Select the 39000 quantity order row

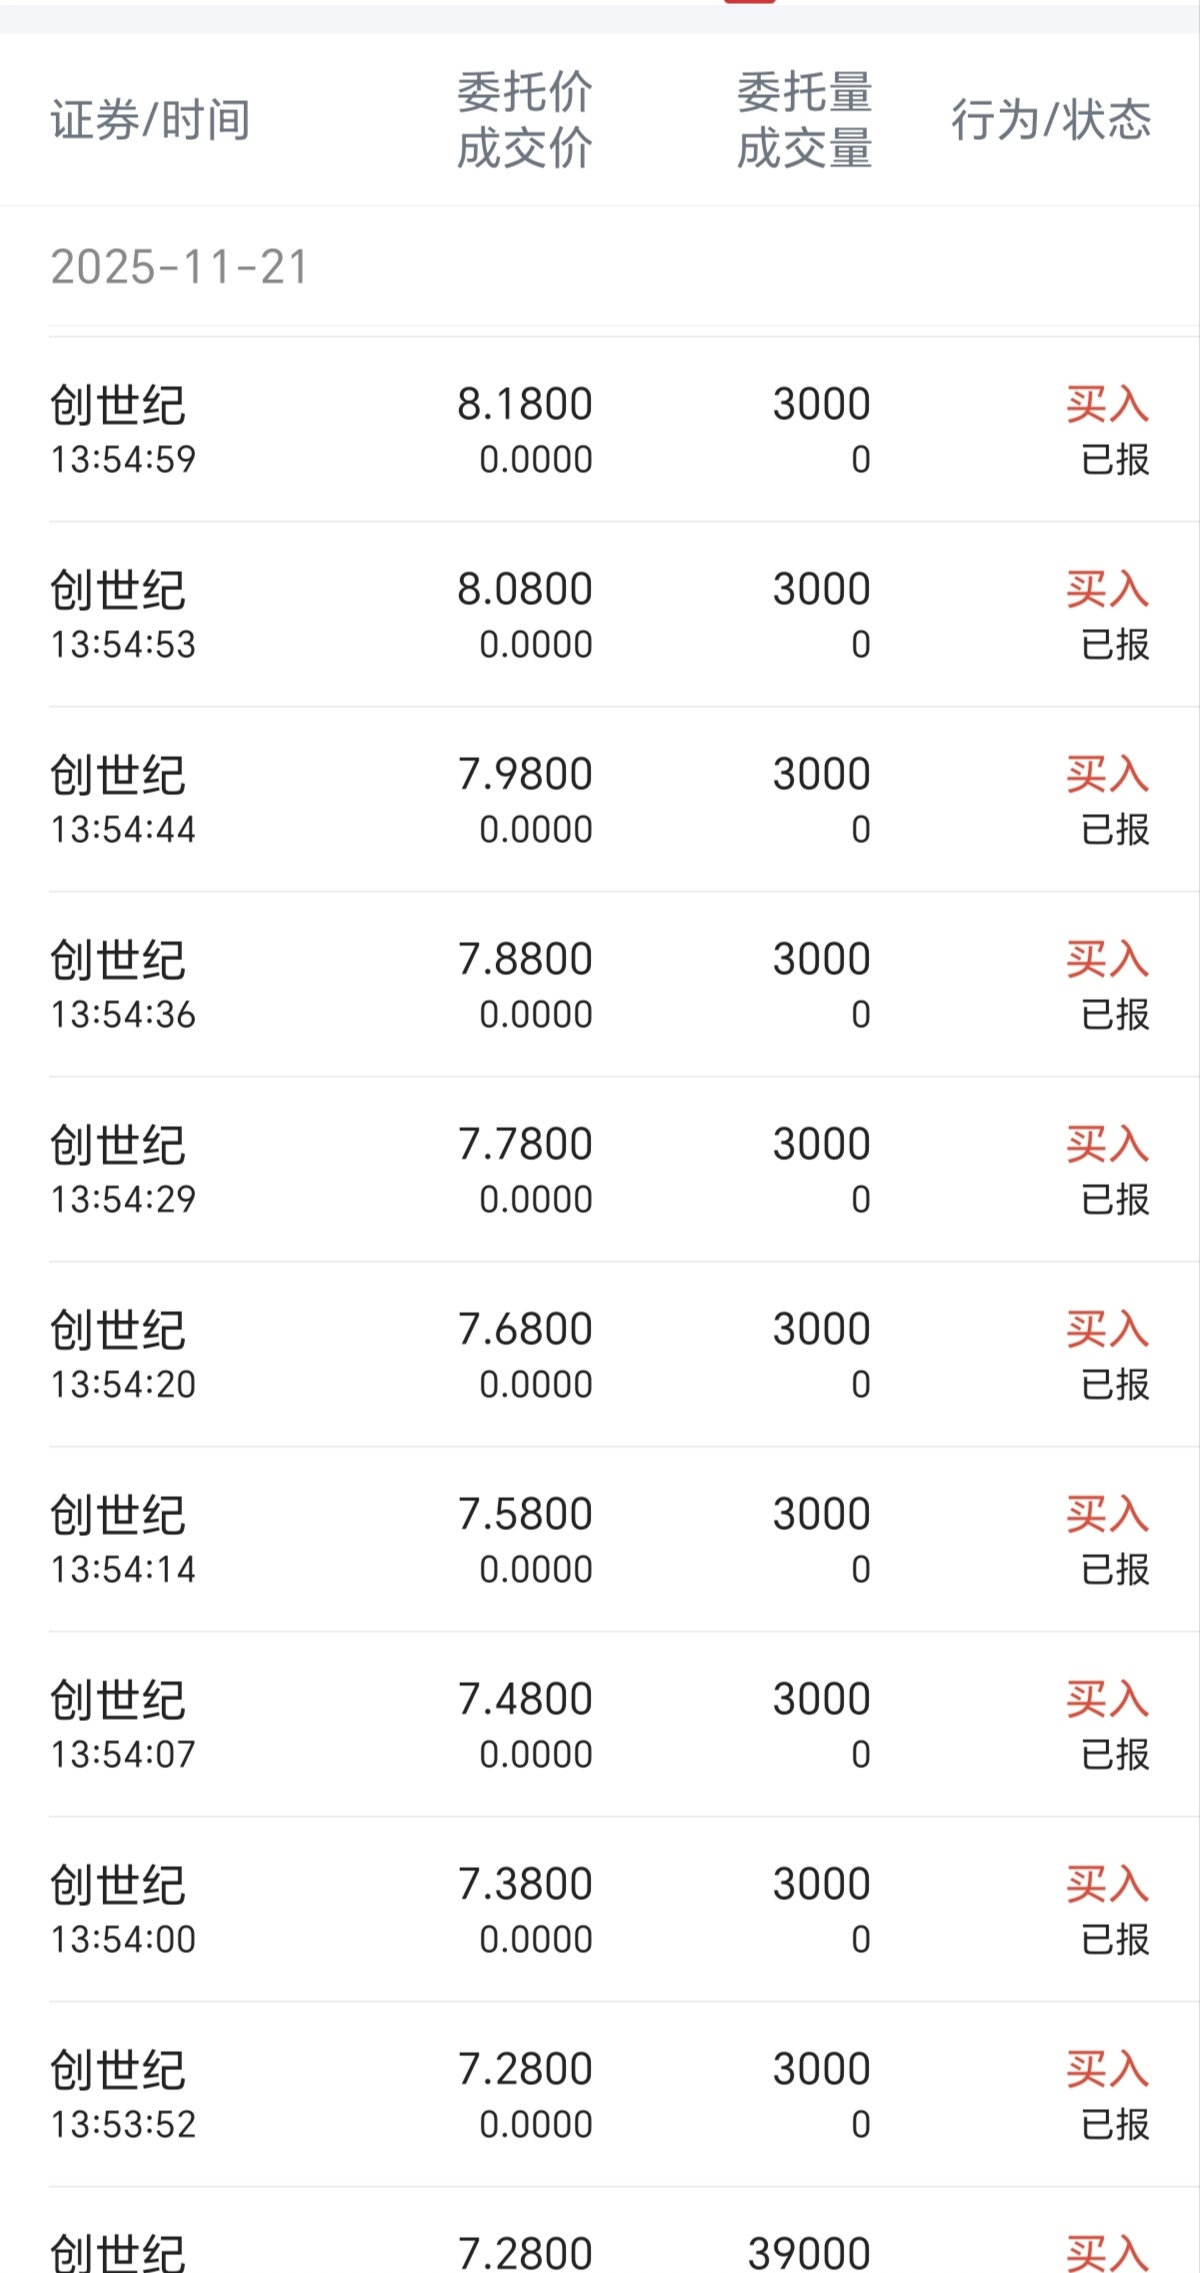pos(600,2231)
